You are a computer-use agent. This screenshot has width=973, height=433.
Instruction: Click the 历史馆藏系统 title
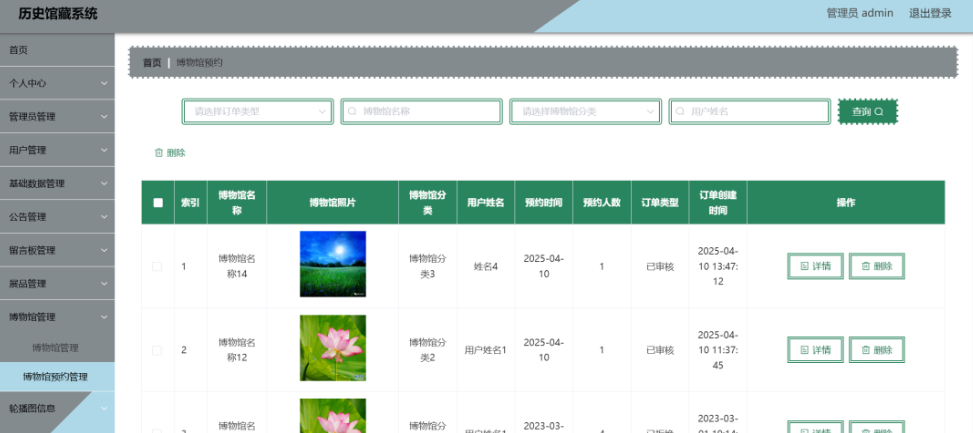[58, 14]
